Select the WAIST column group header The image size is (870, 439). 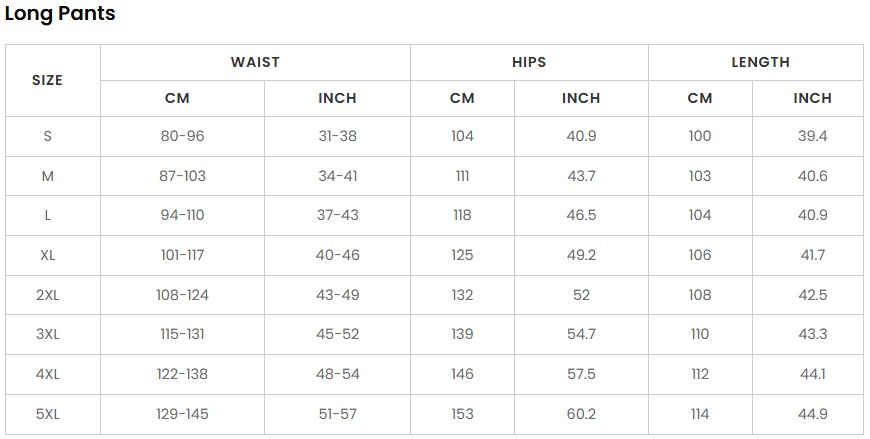(255, 62)
